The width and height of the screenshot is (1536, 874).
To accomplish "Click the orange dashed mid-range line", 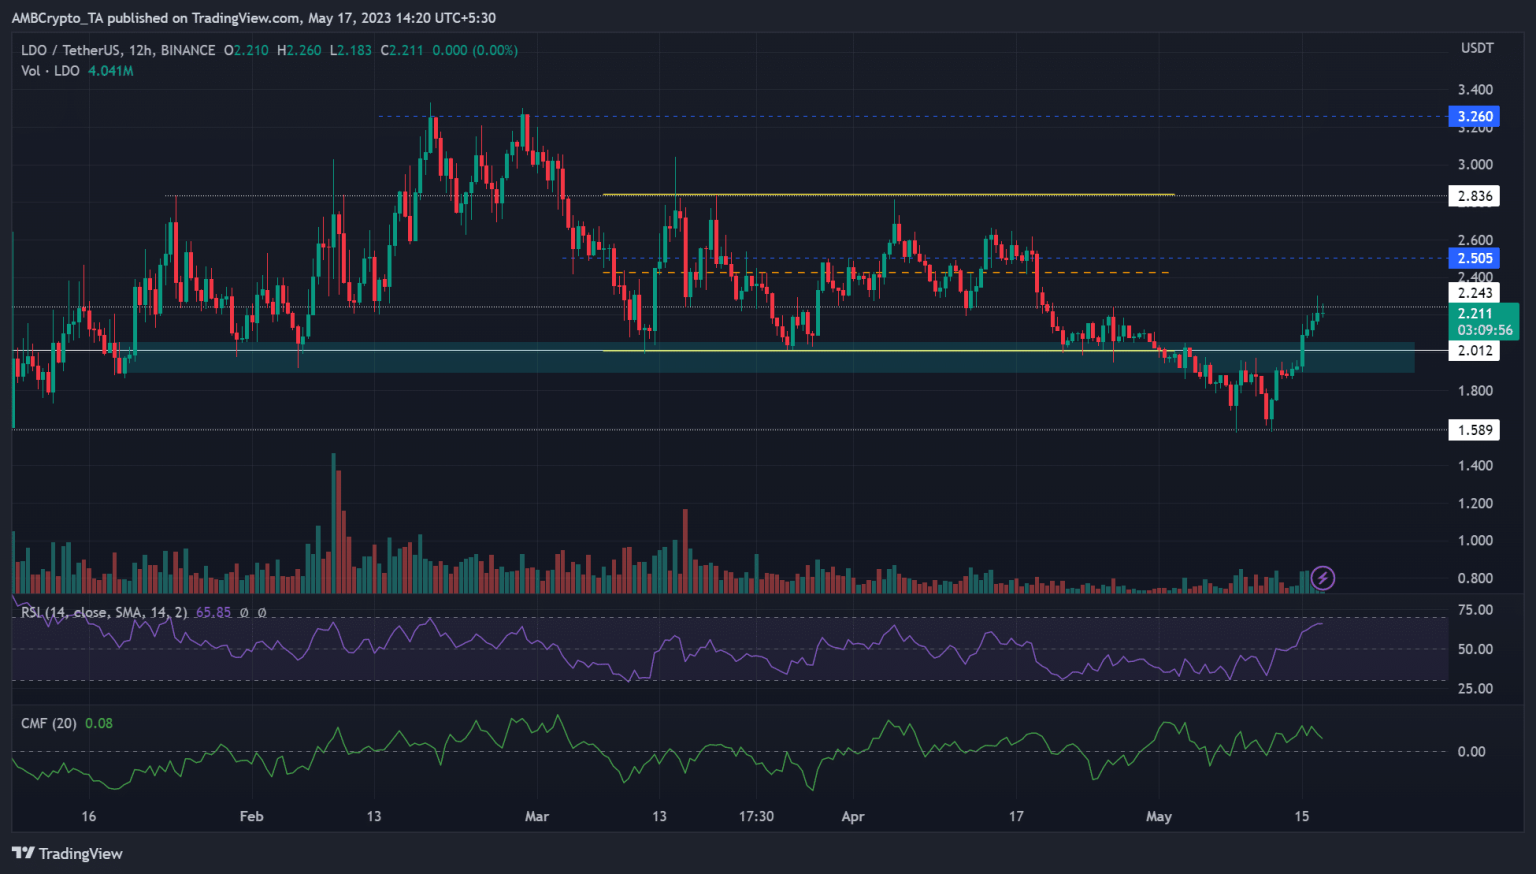I will (900, 272).
